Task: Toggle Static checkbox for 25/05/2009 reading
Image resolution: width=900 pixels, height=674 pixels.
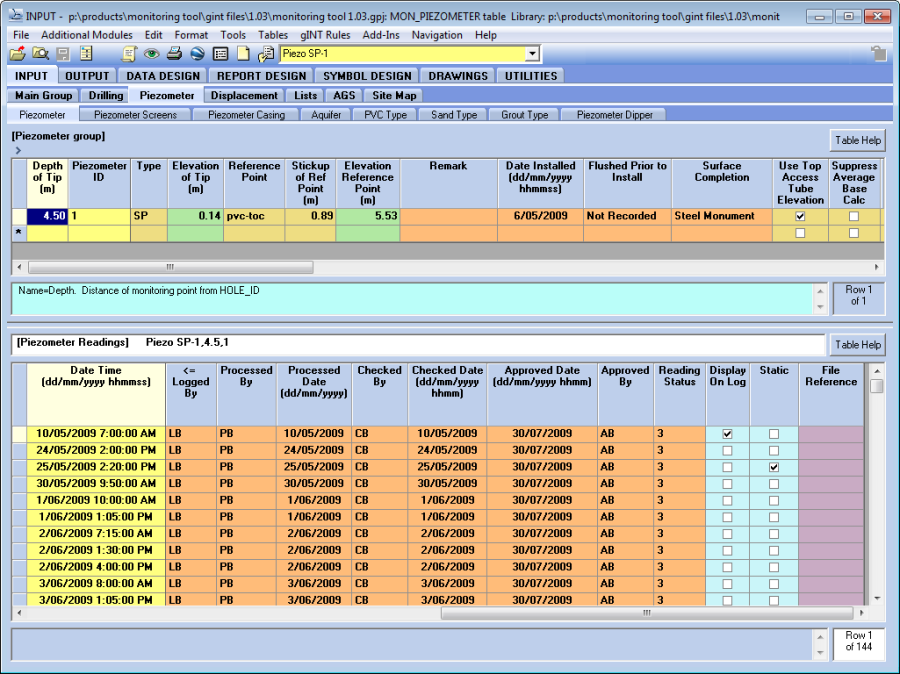Action: point(773,467)
